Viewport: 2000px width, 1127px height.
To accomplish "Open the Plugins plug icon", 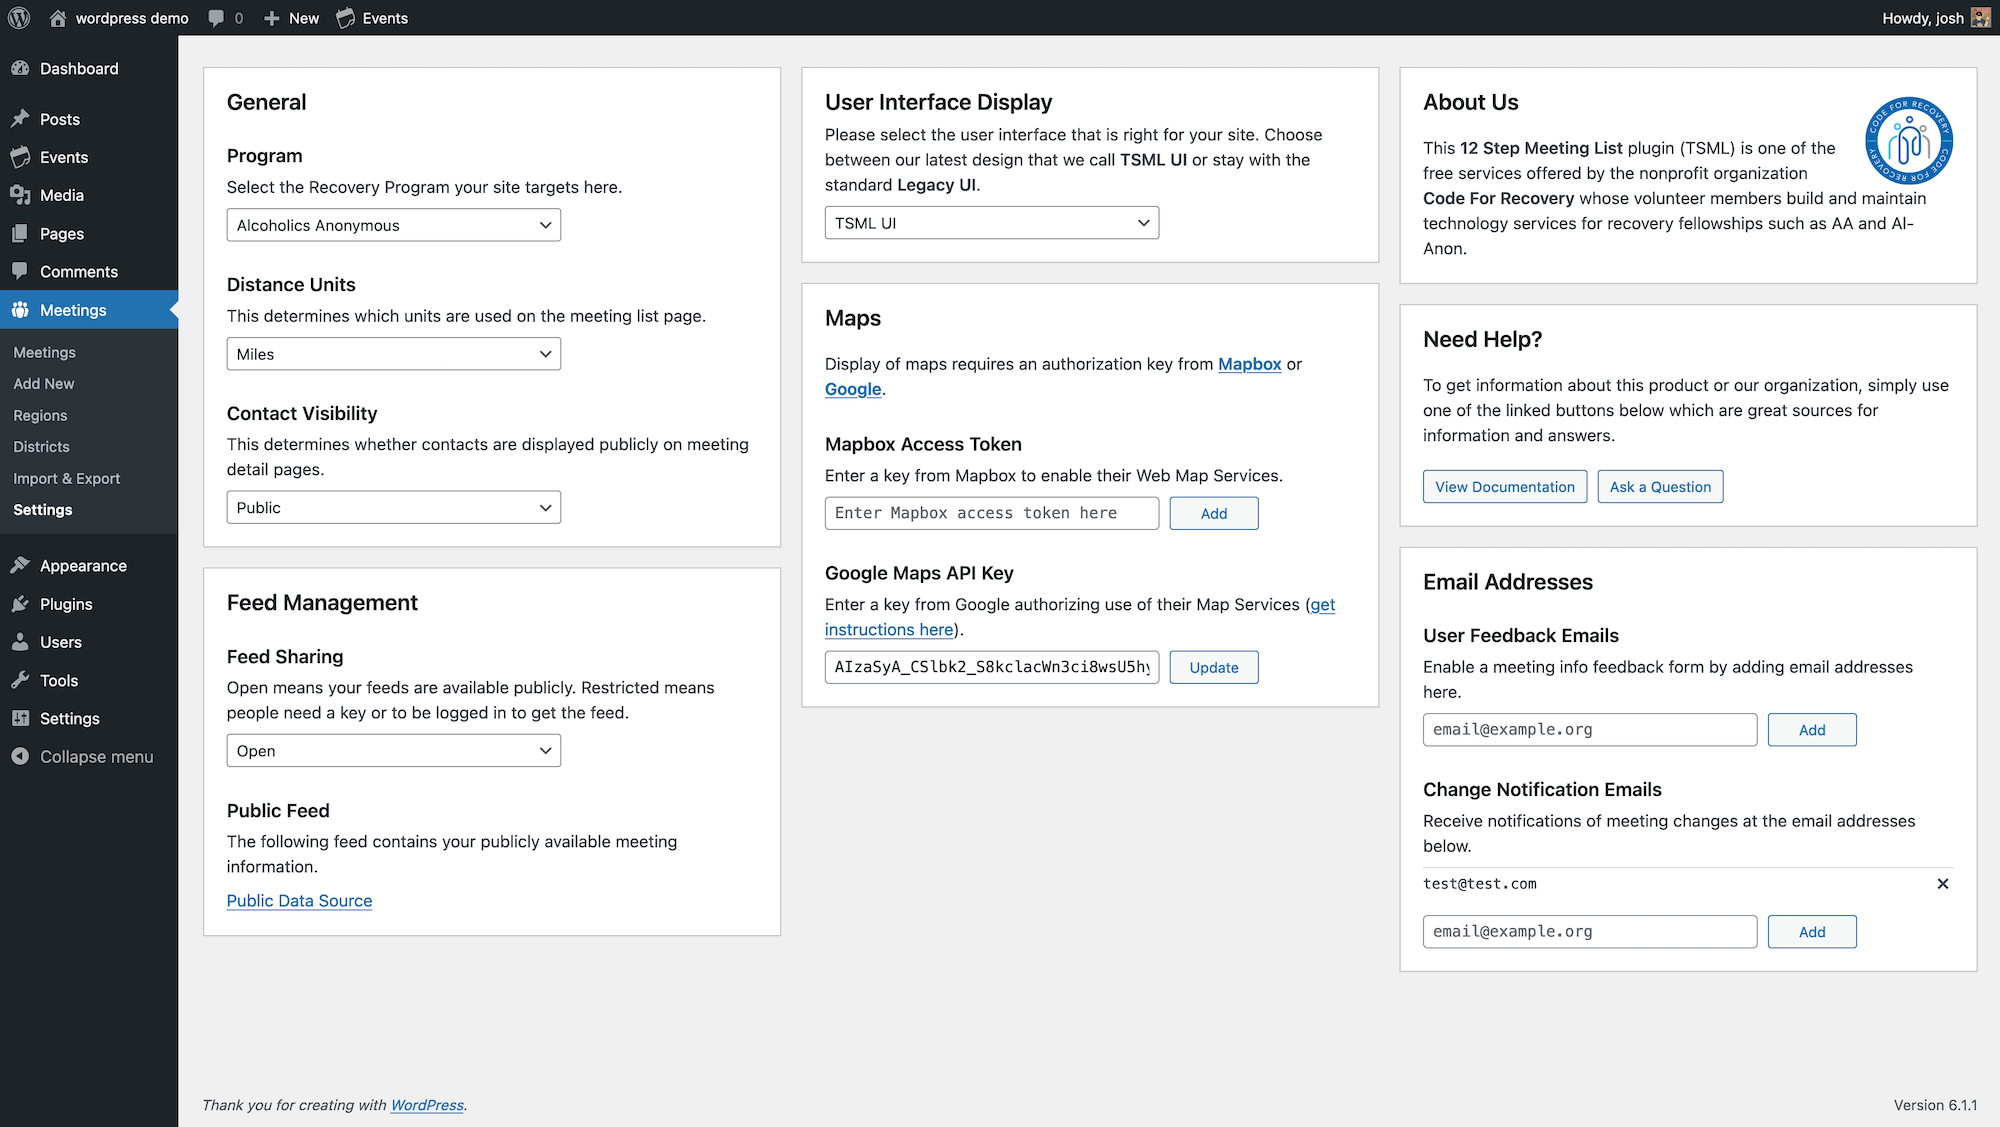I will pyautogui.click(x=22, y=604).
